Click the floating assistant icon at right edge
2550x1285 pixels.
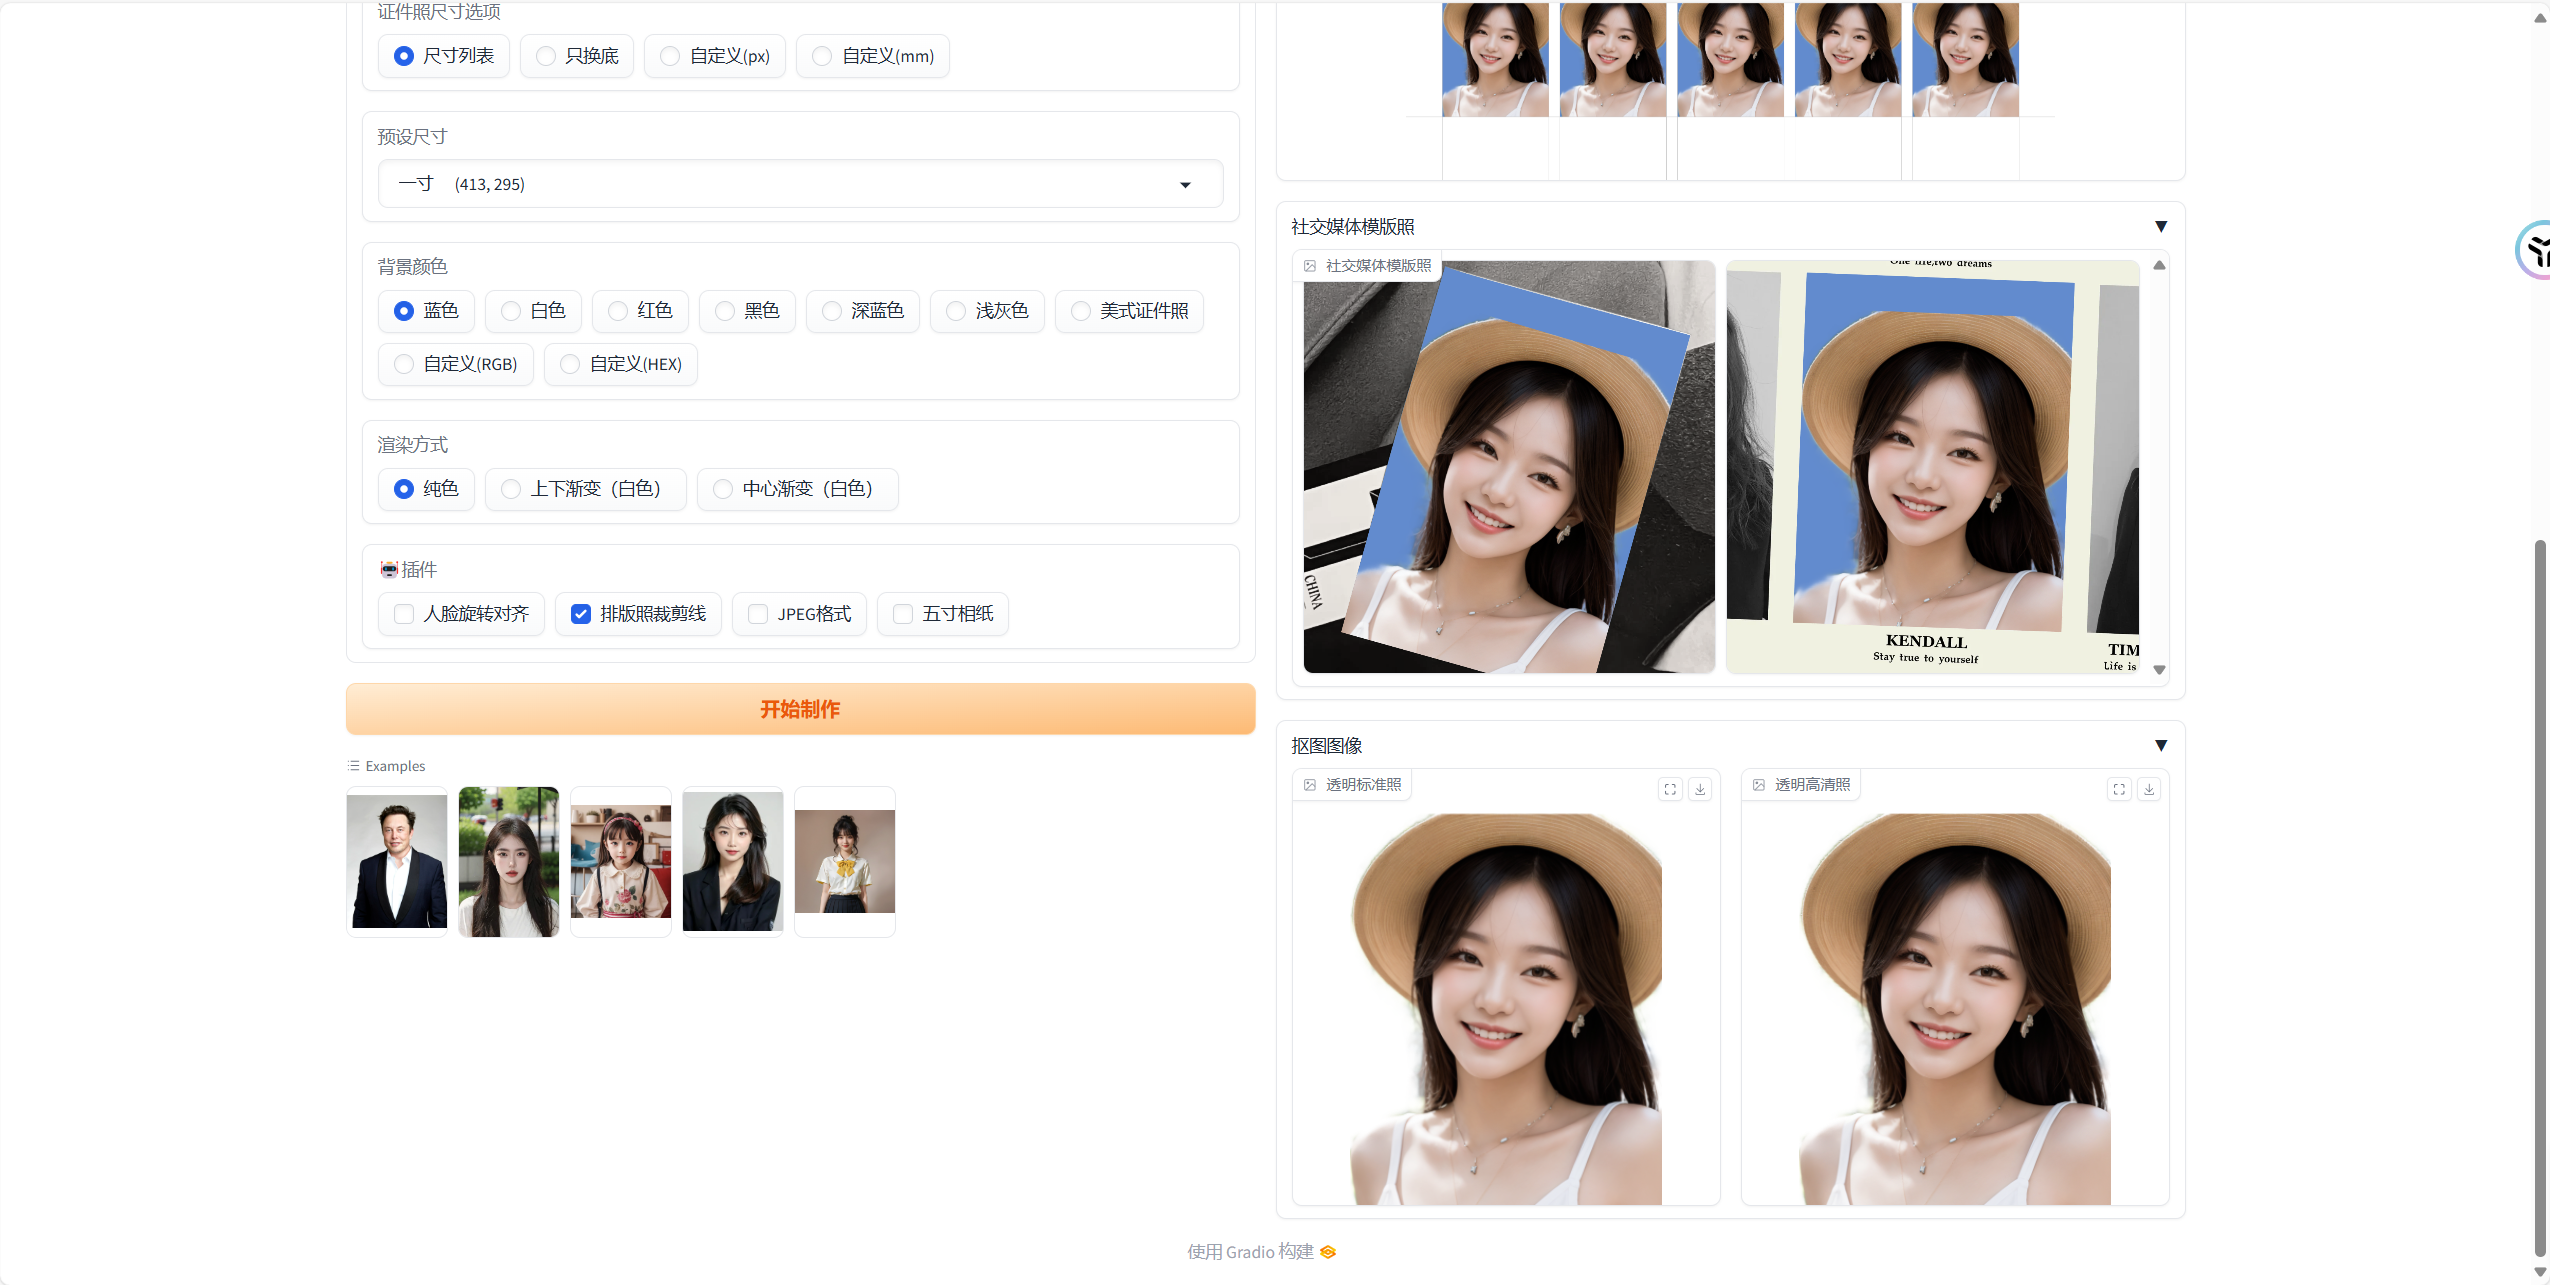[x=2535, y=250]
